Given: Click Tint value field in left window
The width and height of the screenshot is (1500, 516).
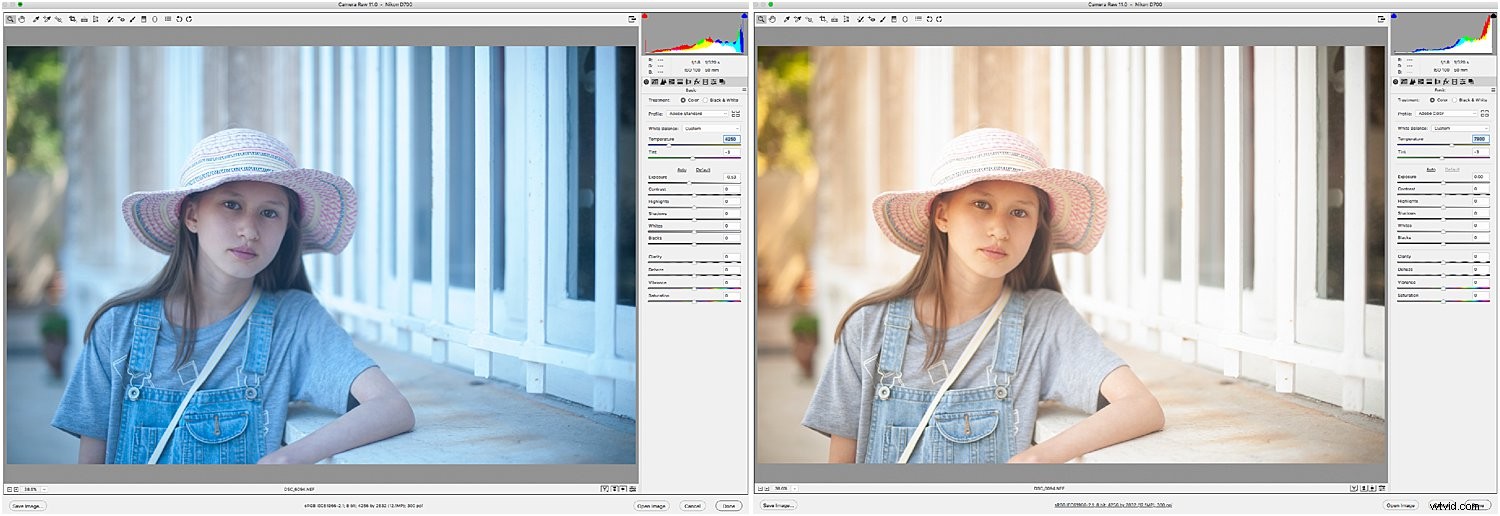Looking at the screenshot, I should pos(732,152).
